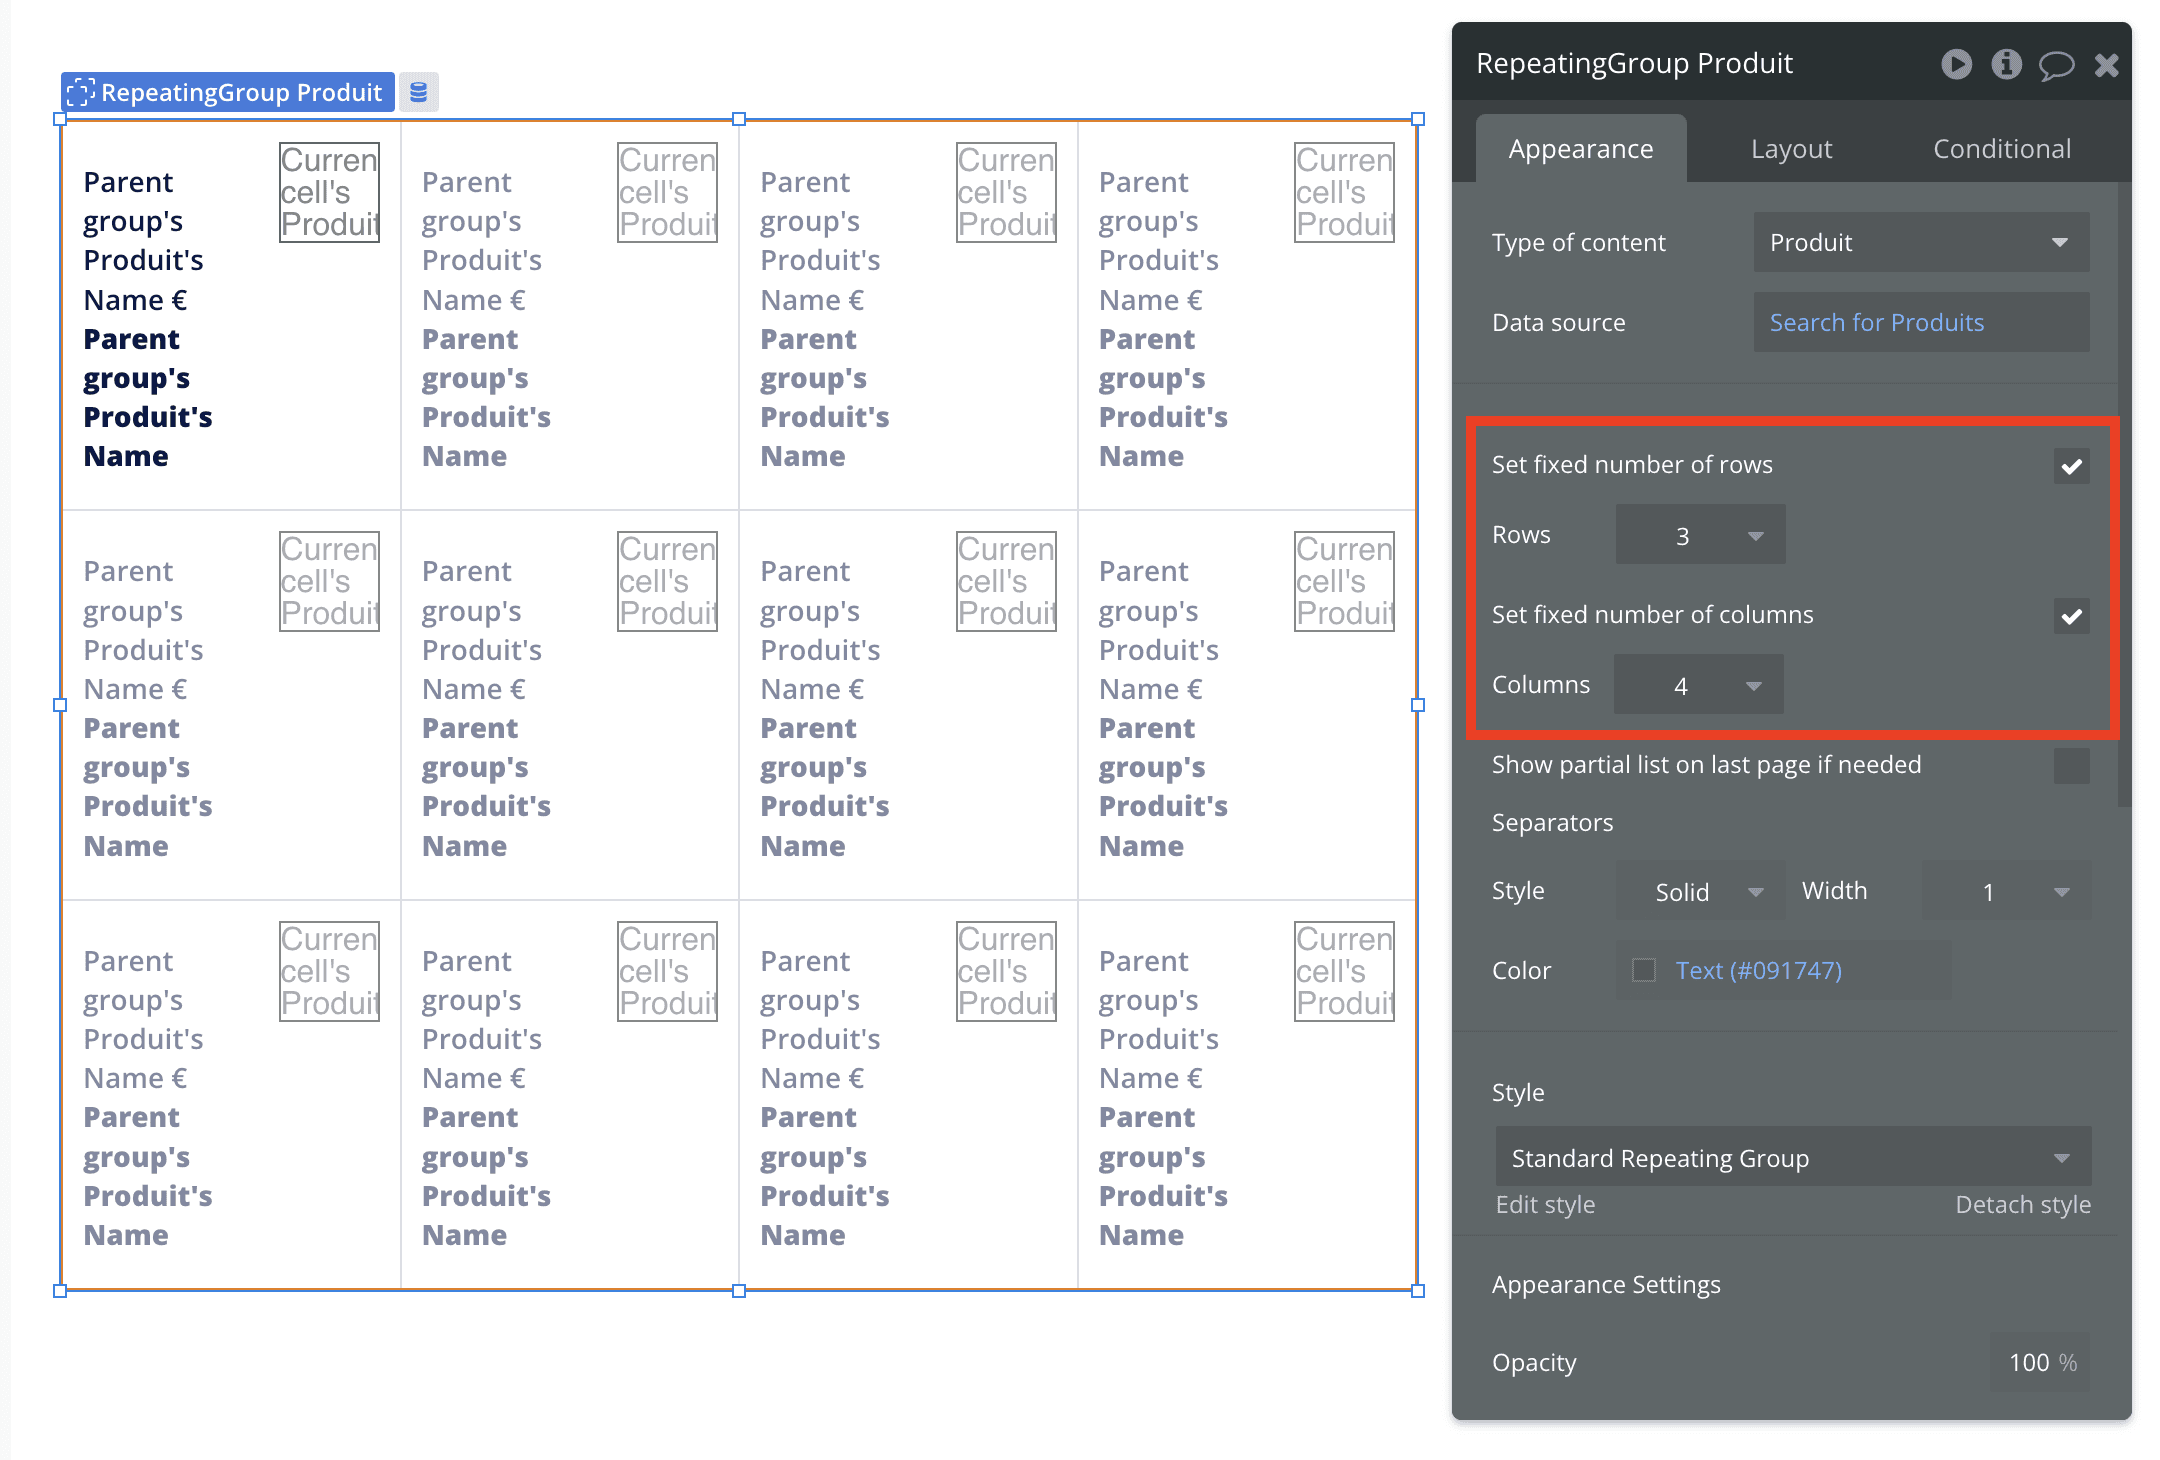Open the Rows count dropdown
Screen dimensions: 2160x1460
click(1700, 536)
